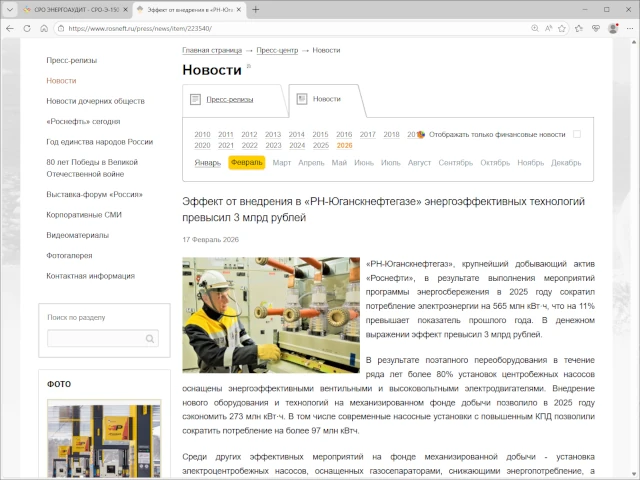
Task: Open a new browser tab
Action: tap(256, 9)
